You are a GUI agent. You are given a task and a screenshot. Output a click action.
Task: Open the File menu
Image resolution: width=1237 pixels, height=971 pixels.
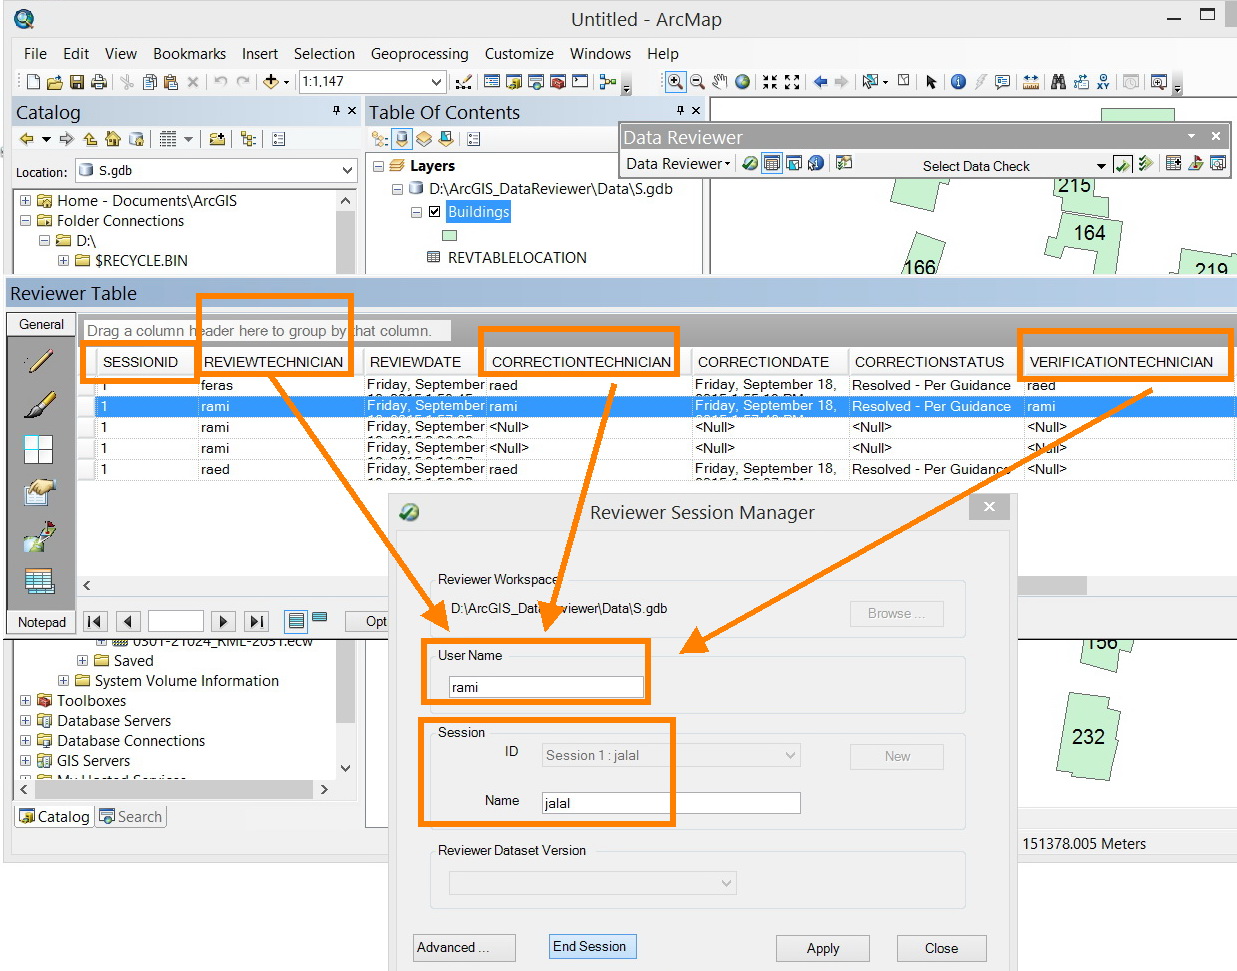35,54
